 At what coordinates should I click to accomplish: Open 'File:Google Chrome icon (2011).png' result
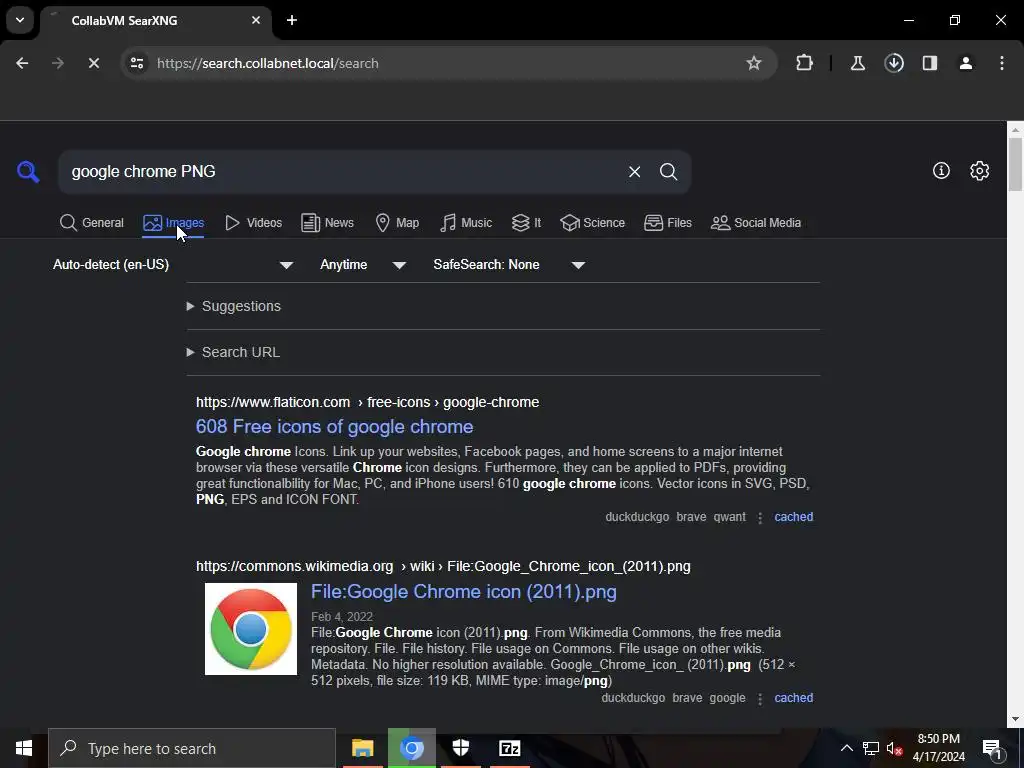pyautogui.click(x=464, y=592)
